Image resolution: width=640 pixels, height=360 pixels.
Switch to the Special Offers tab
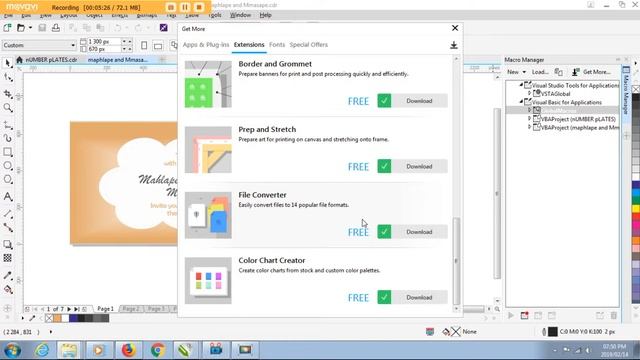[x=309, y=44]
